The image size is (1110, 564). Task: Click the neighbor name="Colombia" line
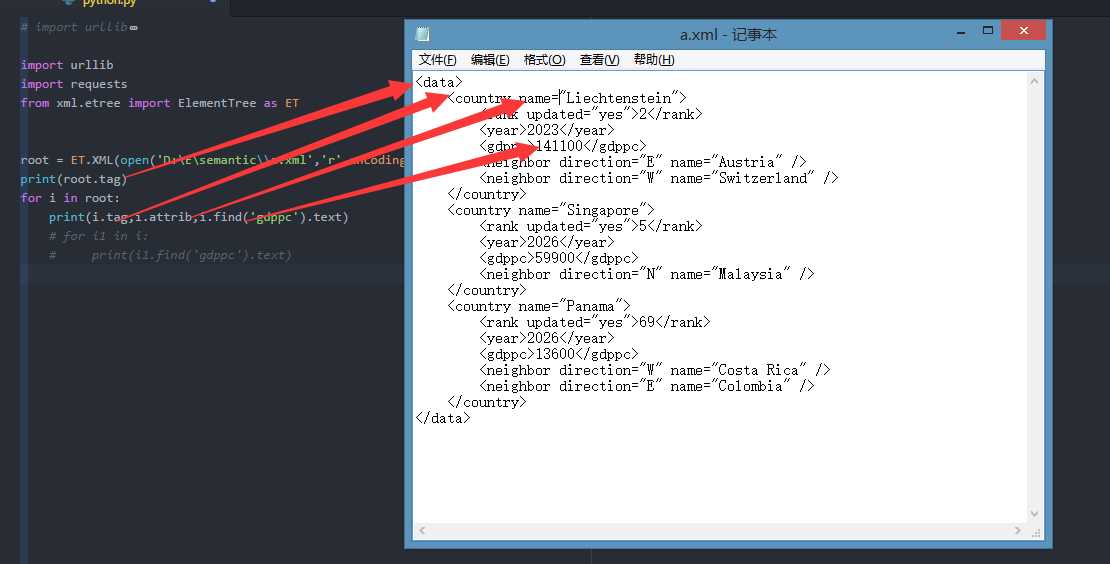646,386
